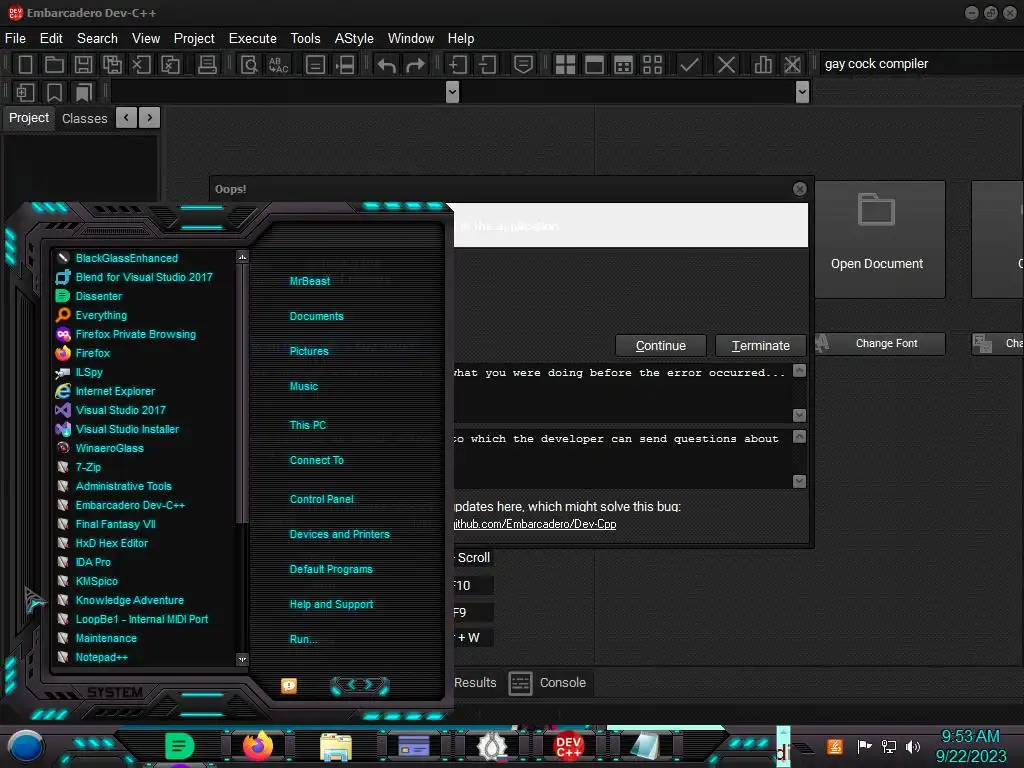The image size is (1024, 768).
Task: Click scroll-up arrow of Start menu program list
Action: [x=242, y=257]
